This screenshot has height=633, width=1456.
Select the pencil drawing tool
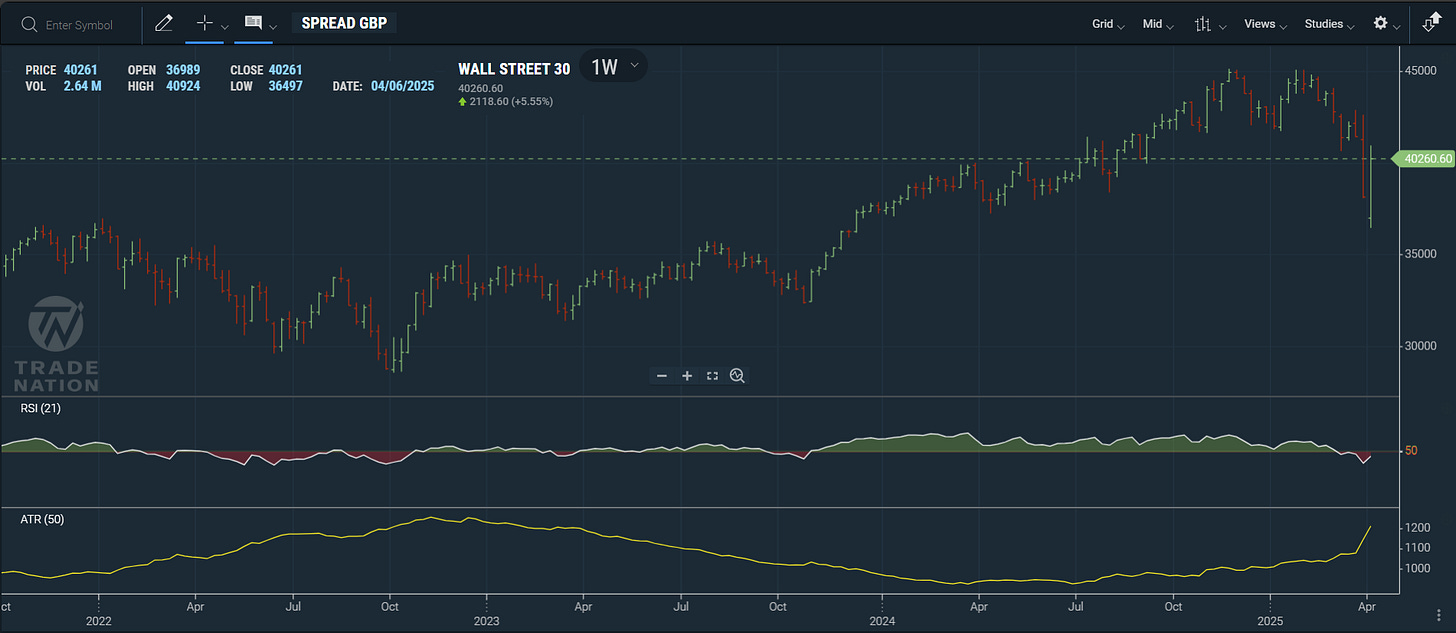pos(164,23)
